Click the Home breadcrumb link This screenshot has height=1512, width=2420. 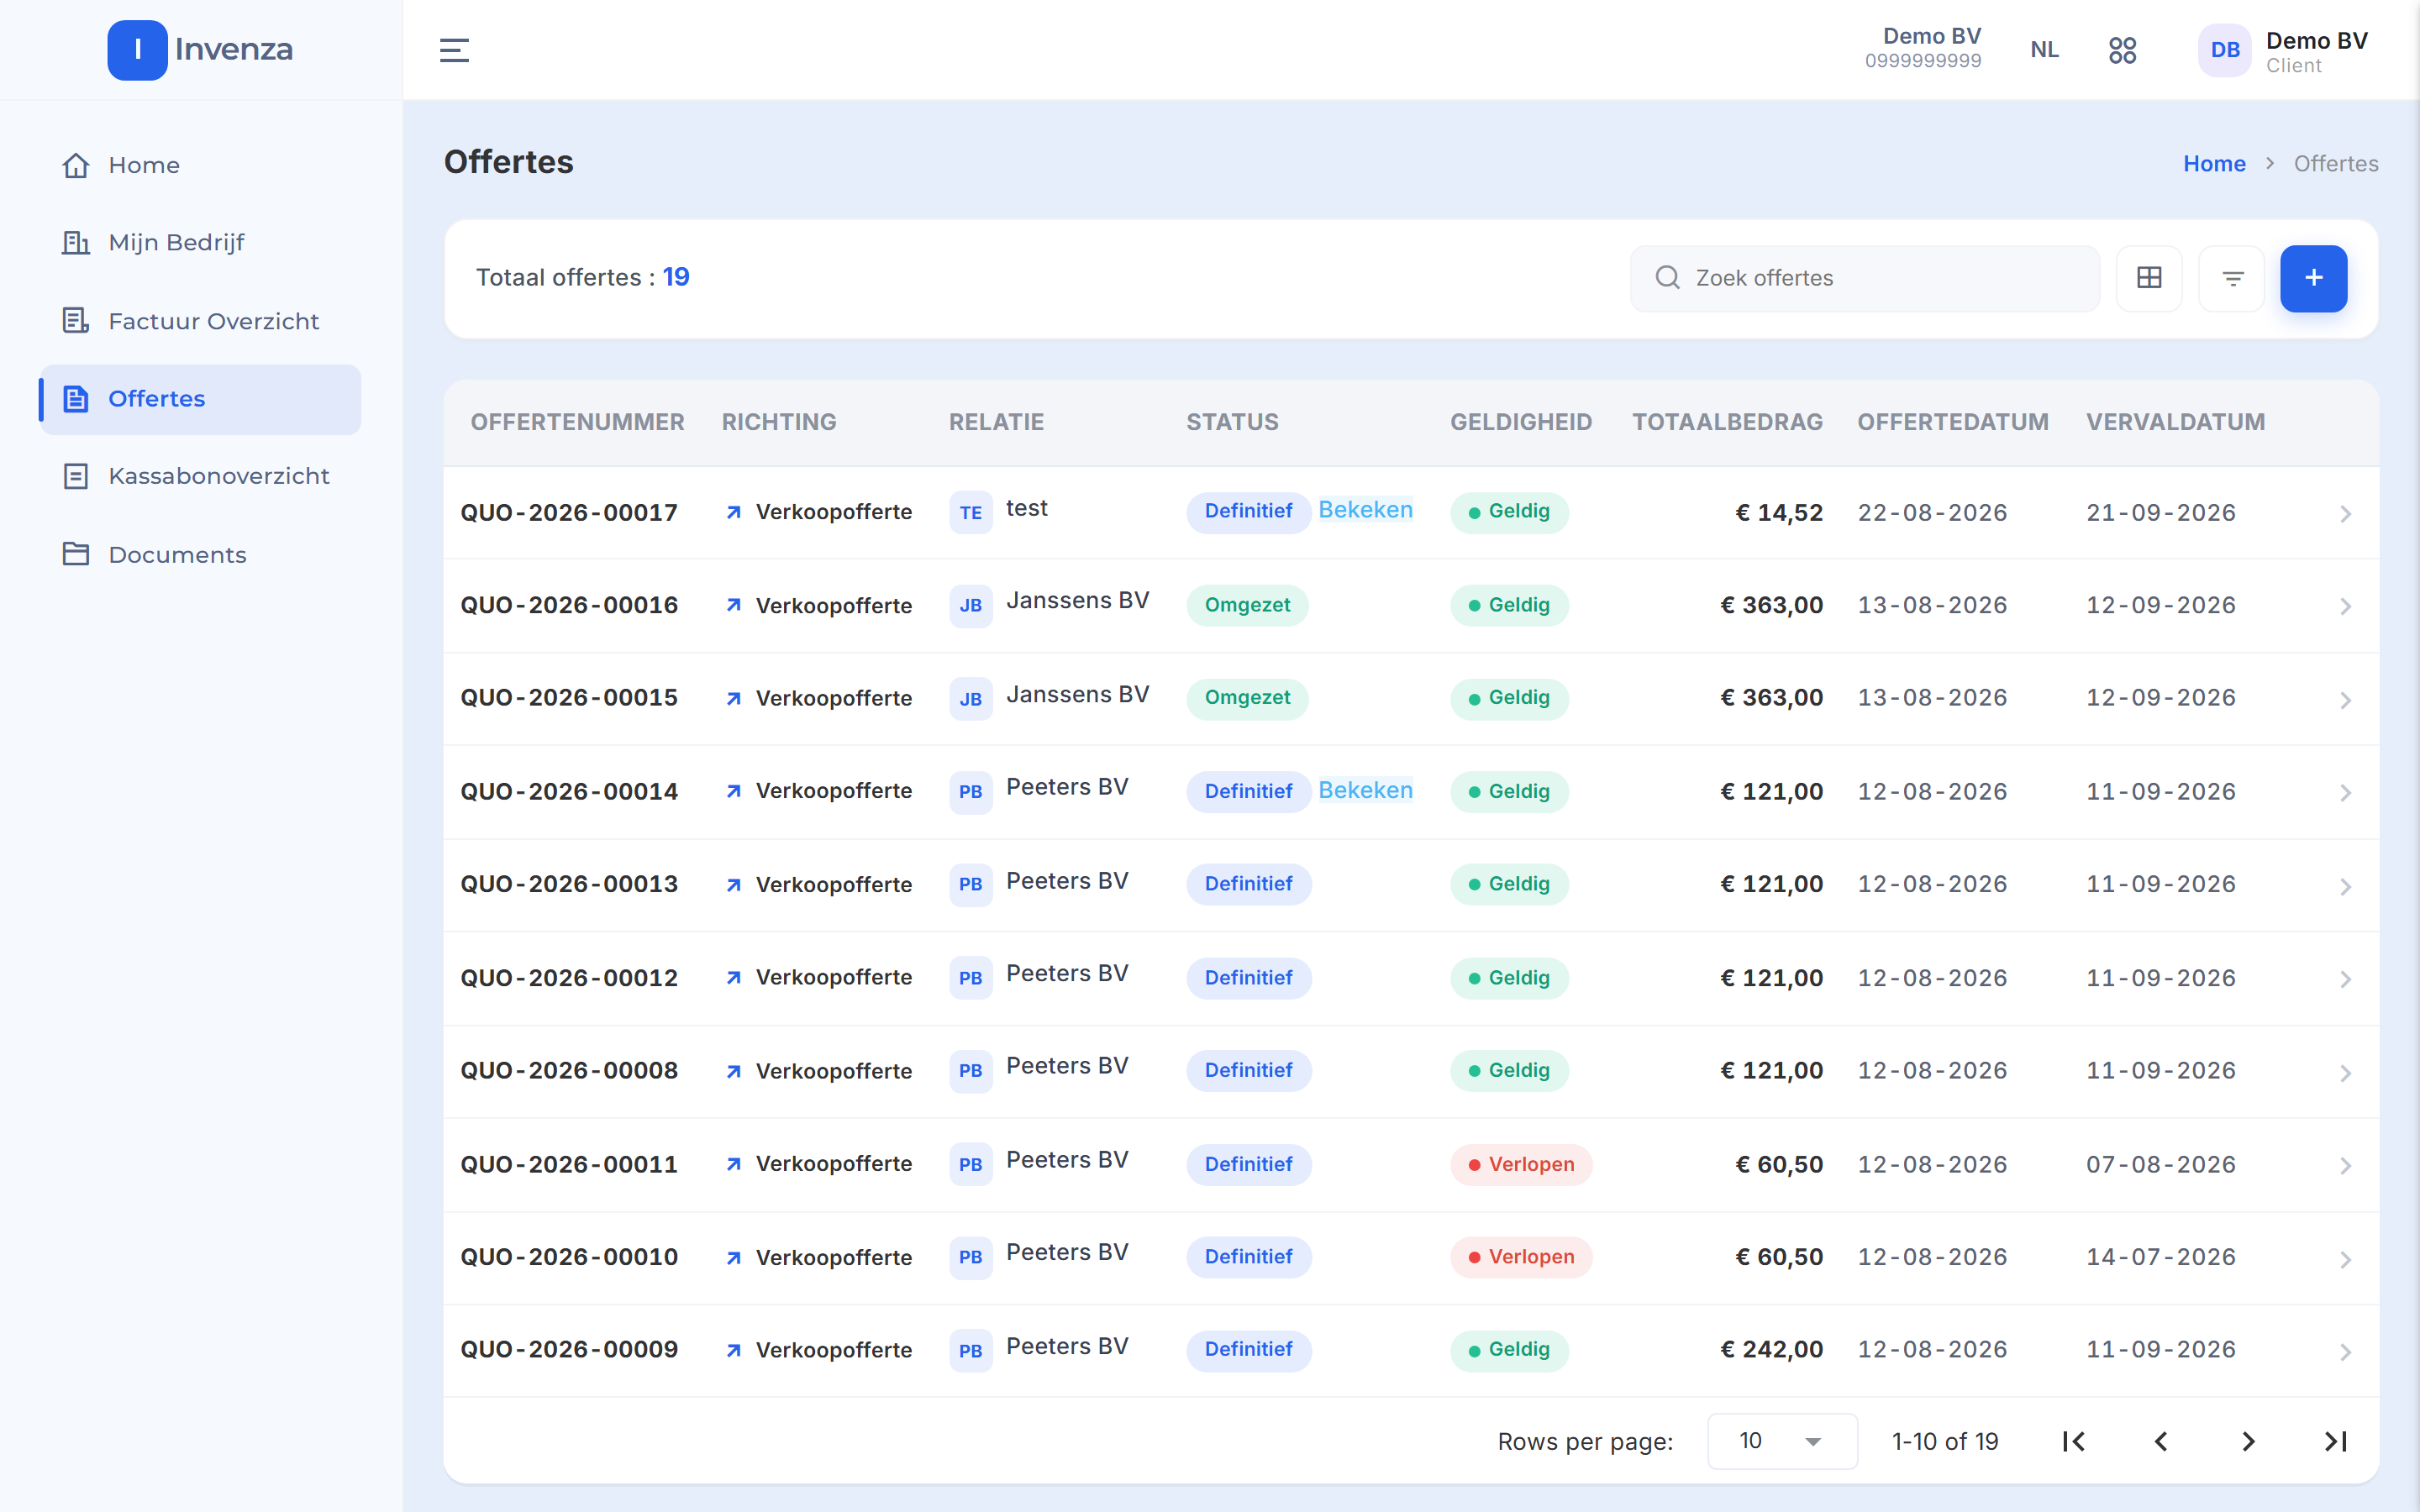point(2214,163)
